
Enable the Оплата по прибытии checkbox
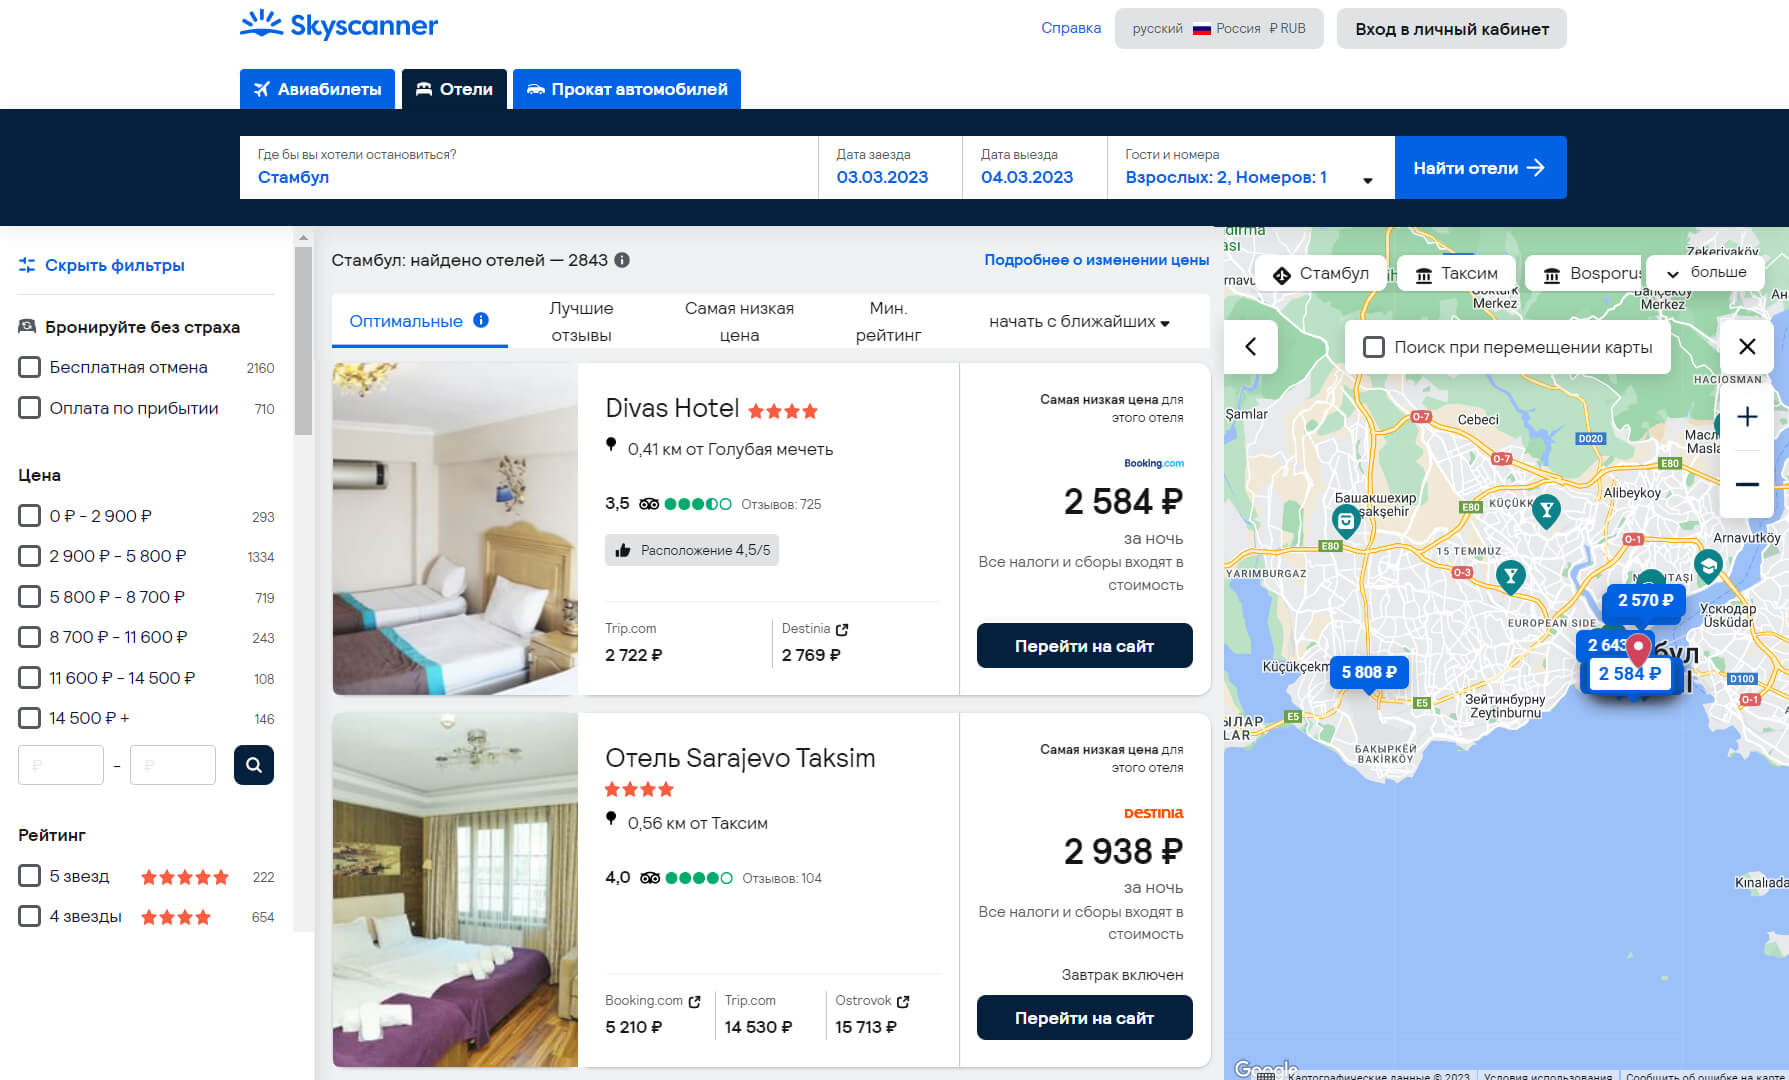[30, 408]
